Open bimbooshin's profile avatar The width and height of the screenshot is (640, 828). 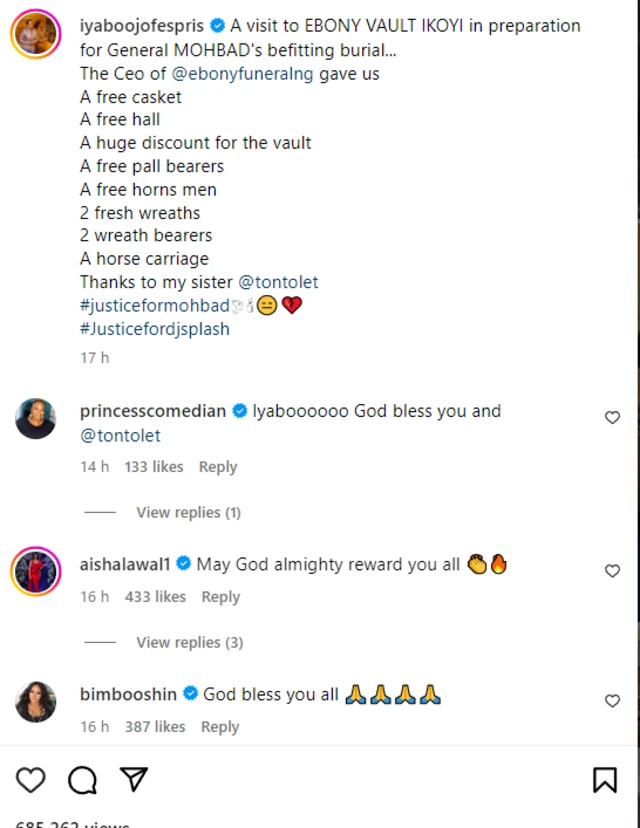tap(36, 701)
